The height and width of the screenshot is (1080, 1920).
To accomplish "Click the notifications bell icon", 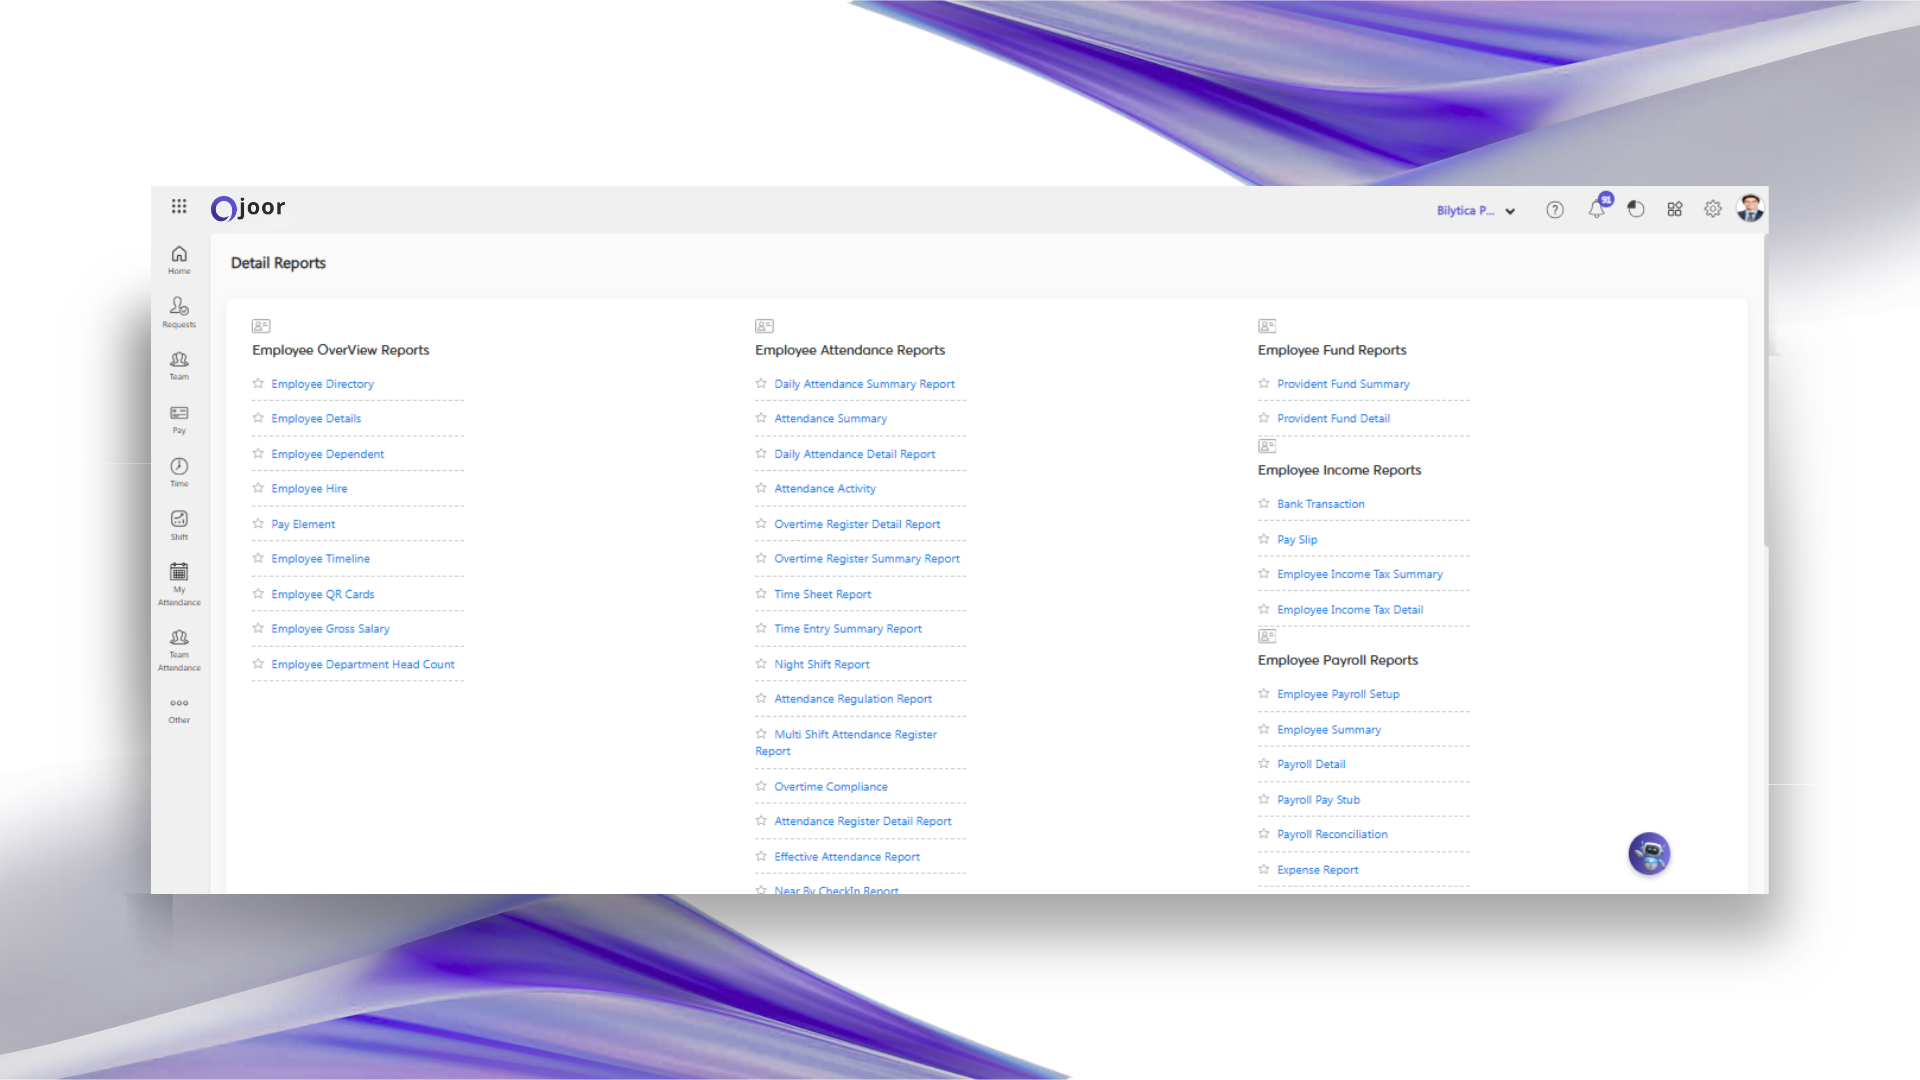I will point(1597,209).
